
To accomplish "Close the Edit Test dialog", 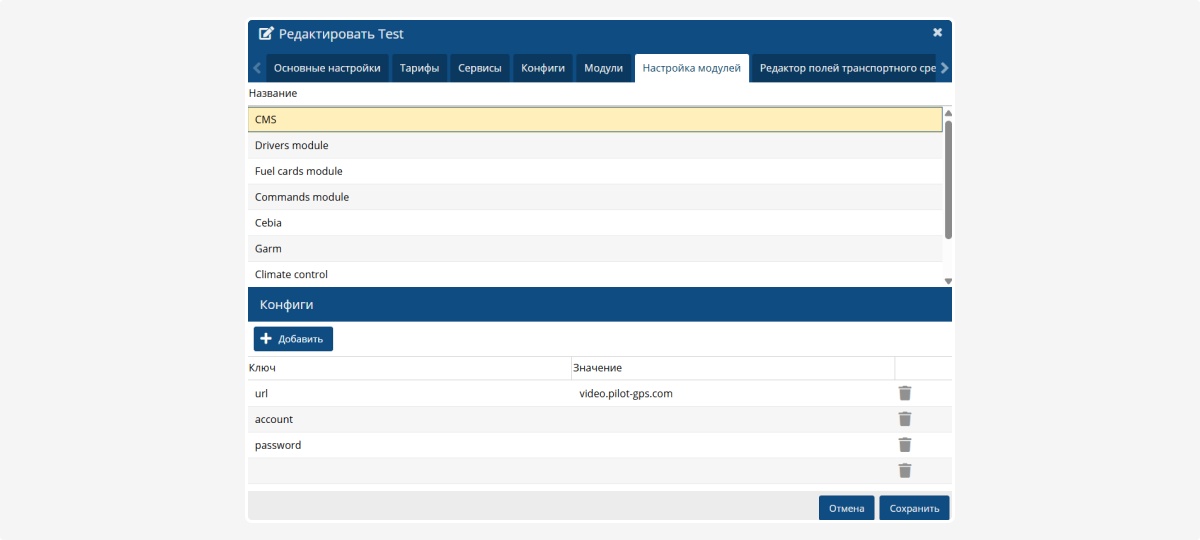I will click(937, 33).
